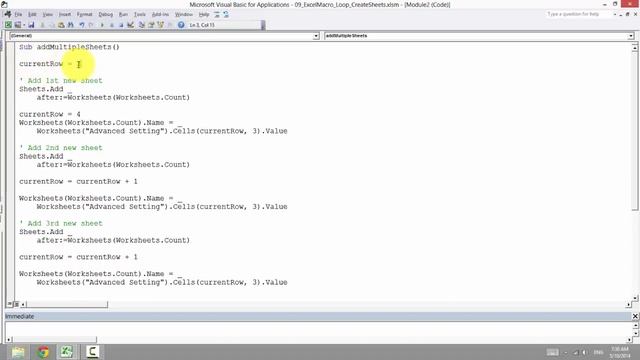Save the workbook with the Save icon
The height and width of the screenshot is (360, 640).
coord(31,25)
